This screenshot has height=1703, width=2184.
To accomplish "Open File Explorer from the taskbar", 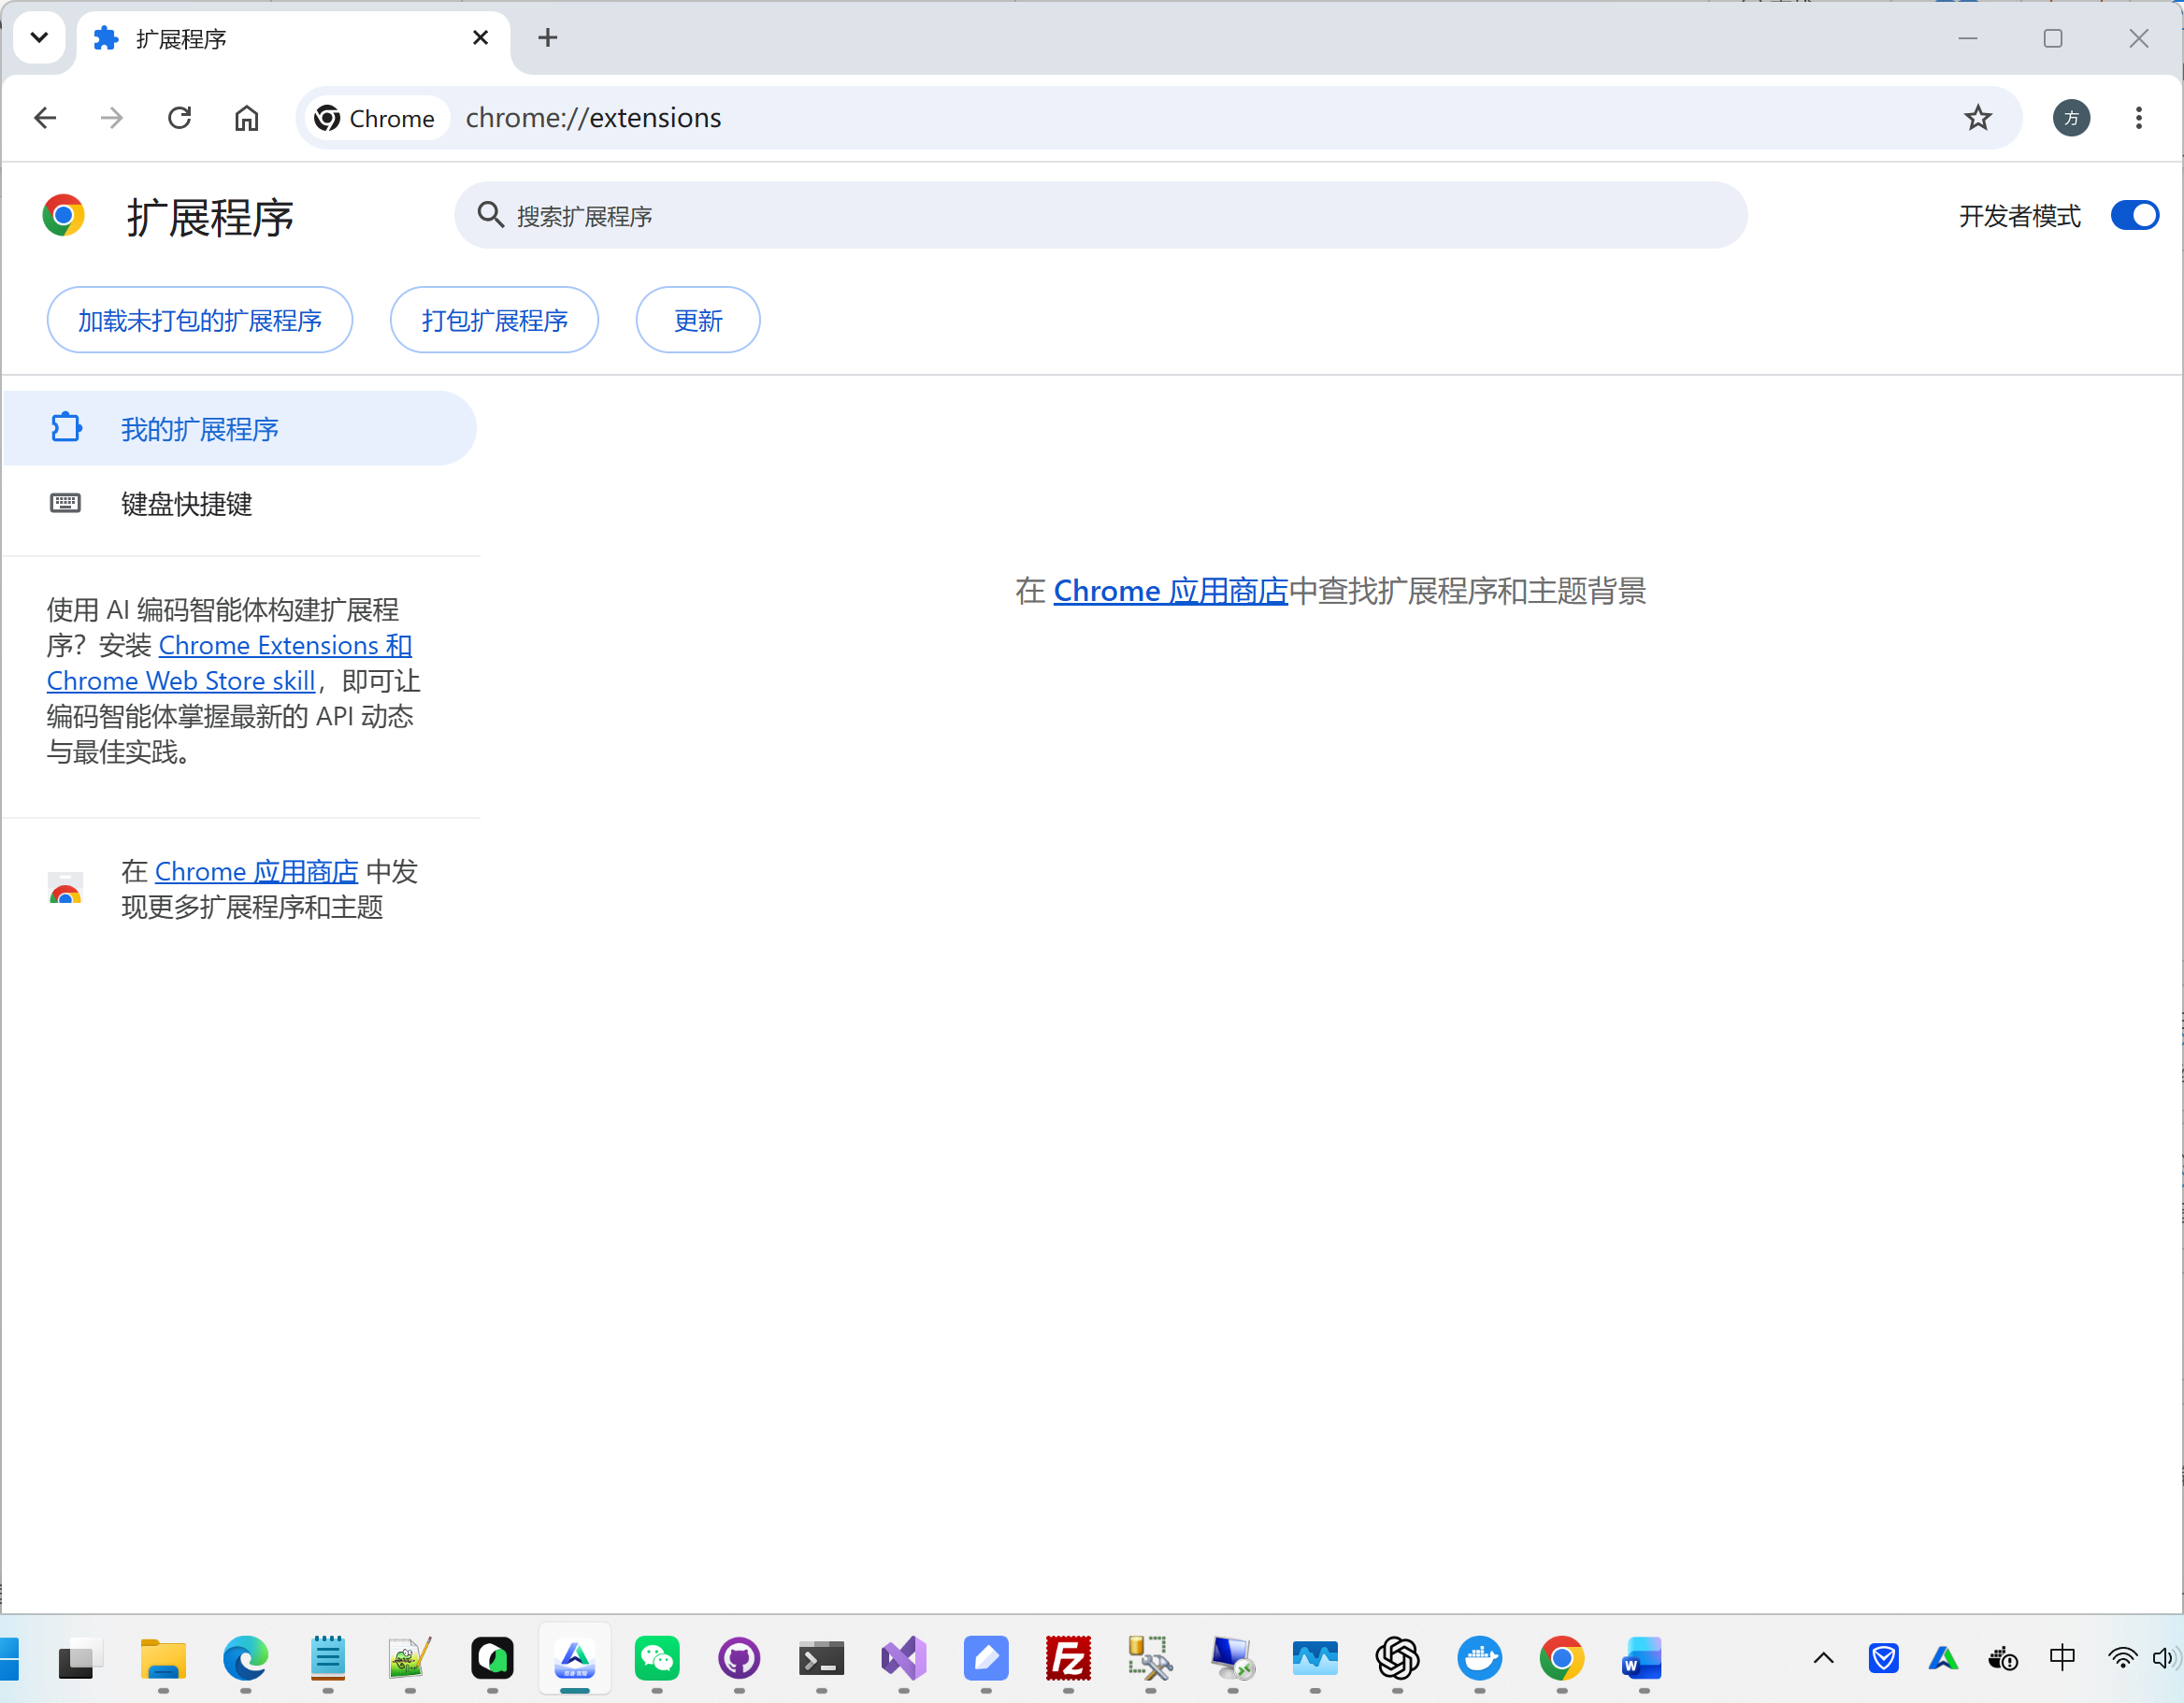I will click(163, 1659).
